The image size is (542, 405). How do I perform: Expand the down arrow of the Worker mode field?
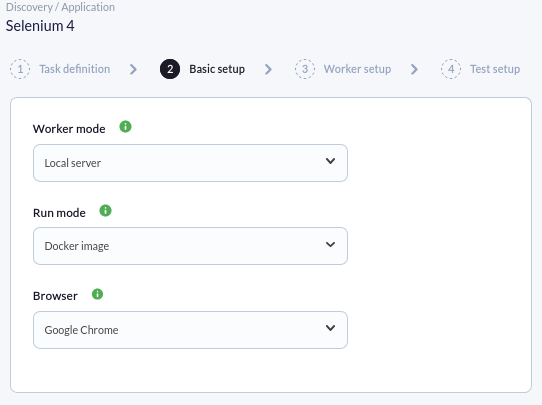point(330,161)
